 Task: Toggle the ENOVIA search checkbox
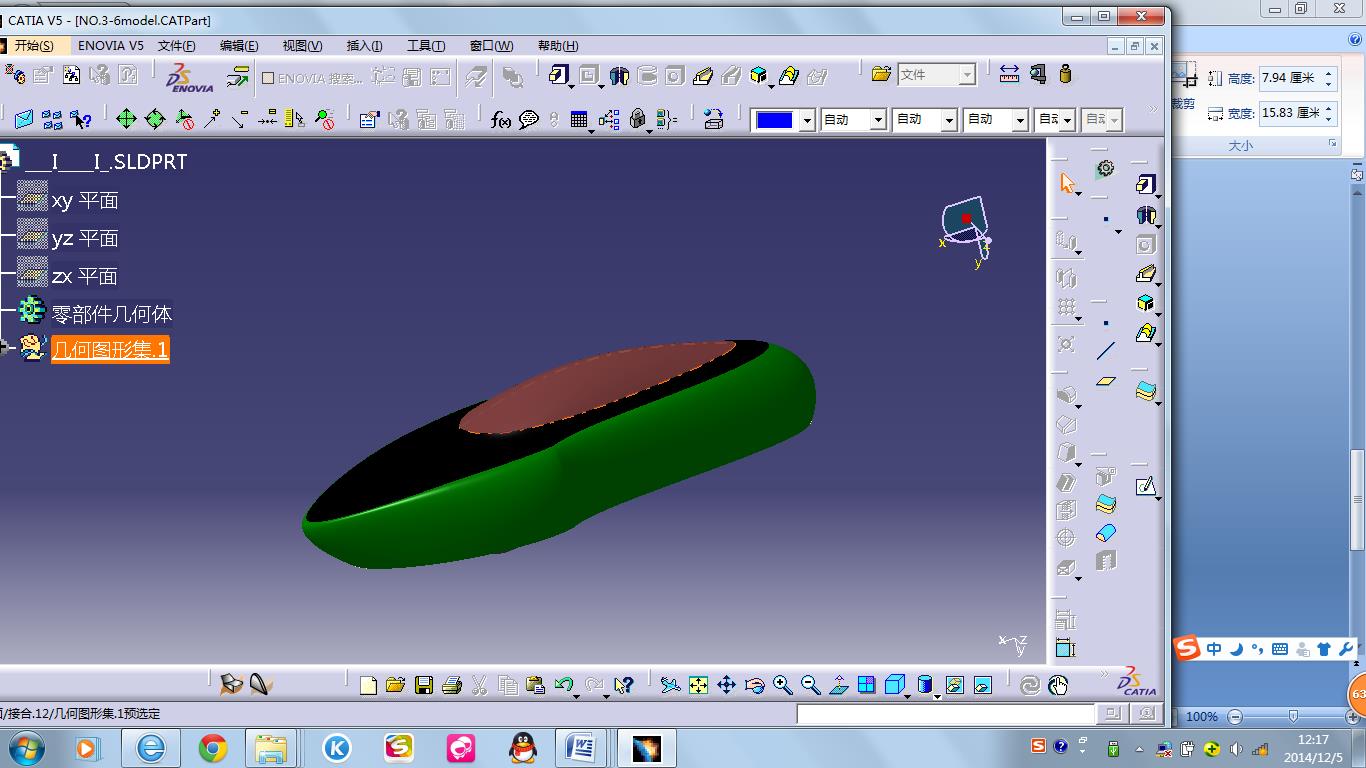pyautogui.click(x=268, y=78)
